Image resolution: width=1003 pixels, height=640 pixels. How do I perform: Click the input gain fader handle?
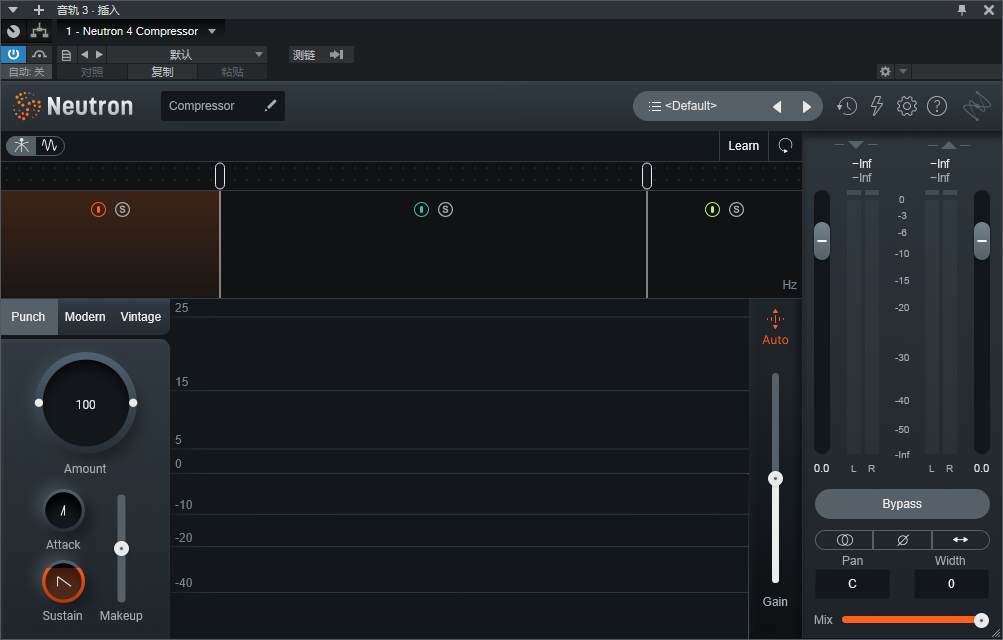click(822, 241)
